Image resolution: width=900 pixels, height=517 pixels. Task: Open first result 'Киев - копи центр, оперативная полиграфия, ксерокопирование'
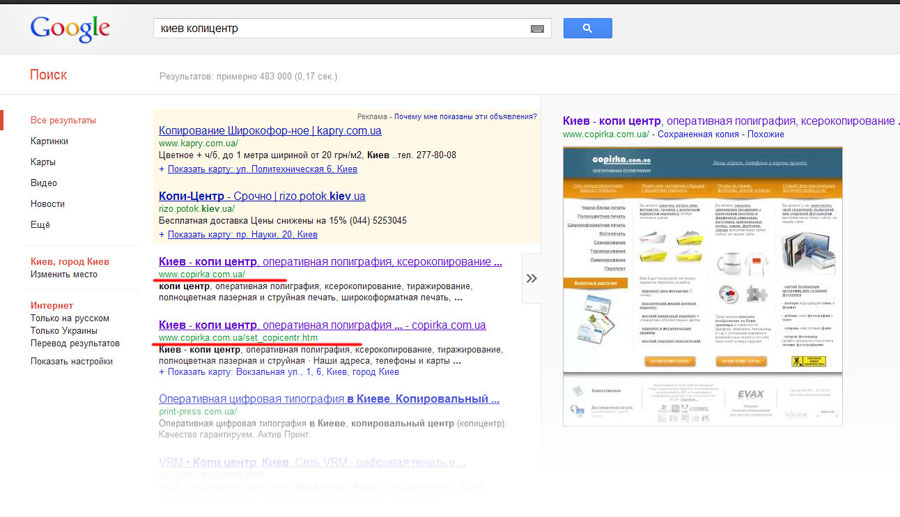pos(330,262)
